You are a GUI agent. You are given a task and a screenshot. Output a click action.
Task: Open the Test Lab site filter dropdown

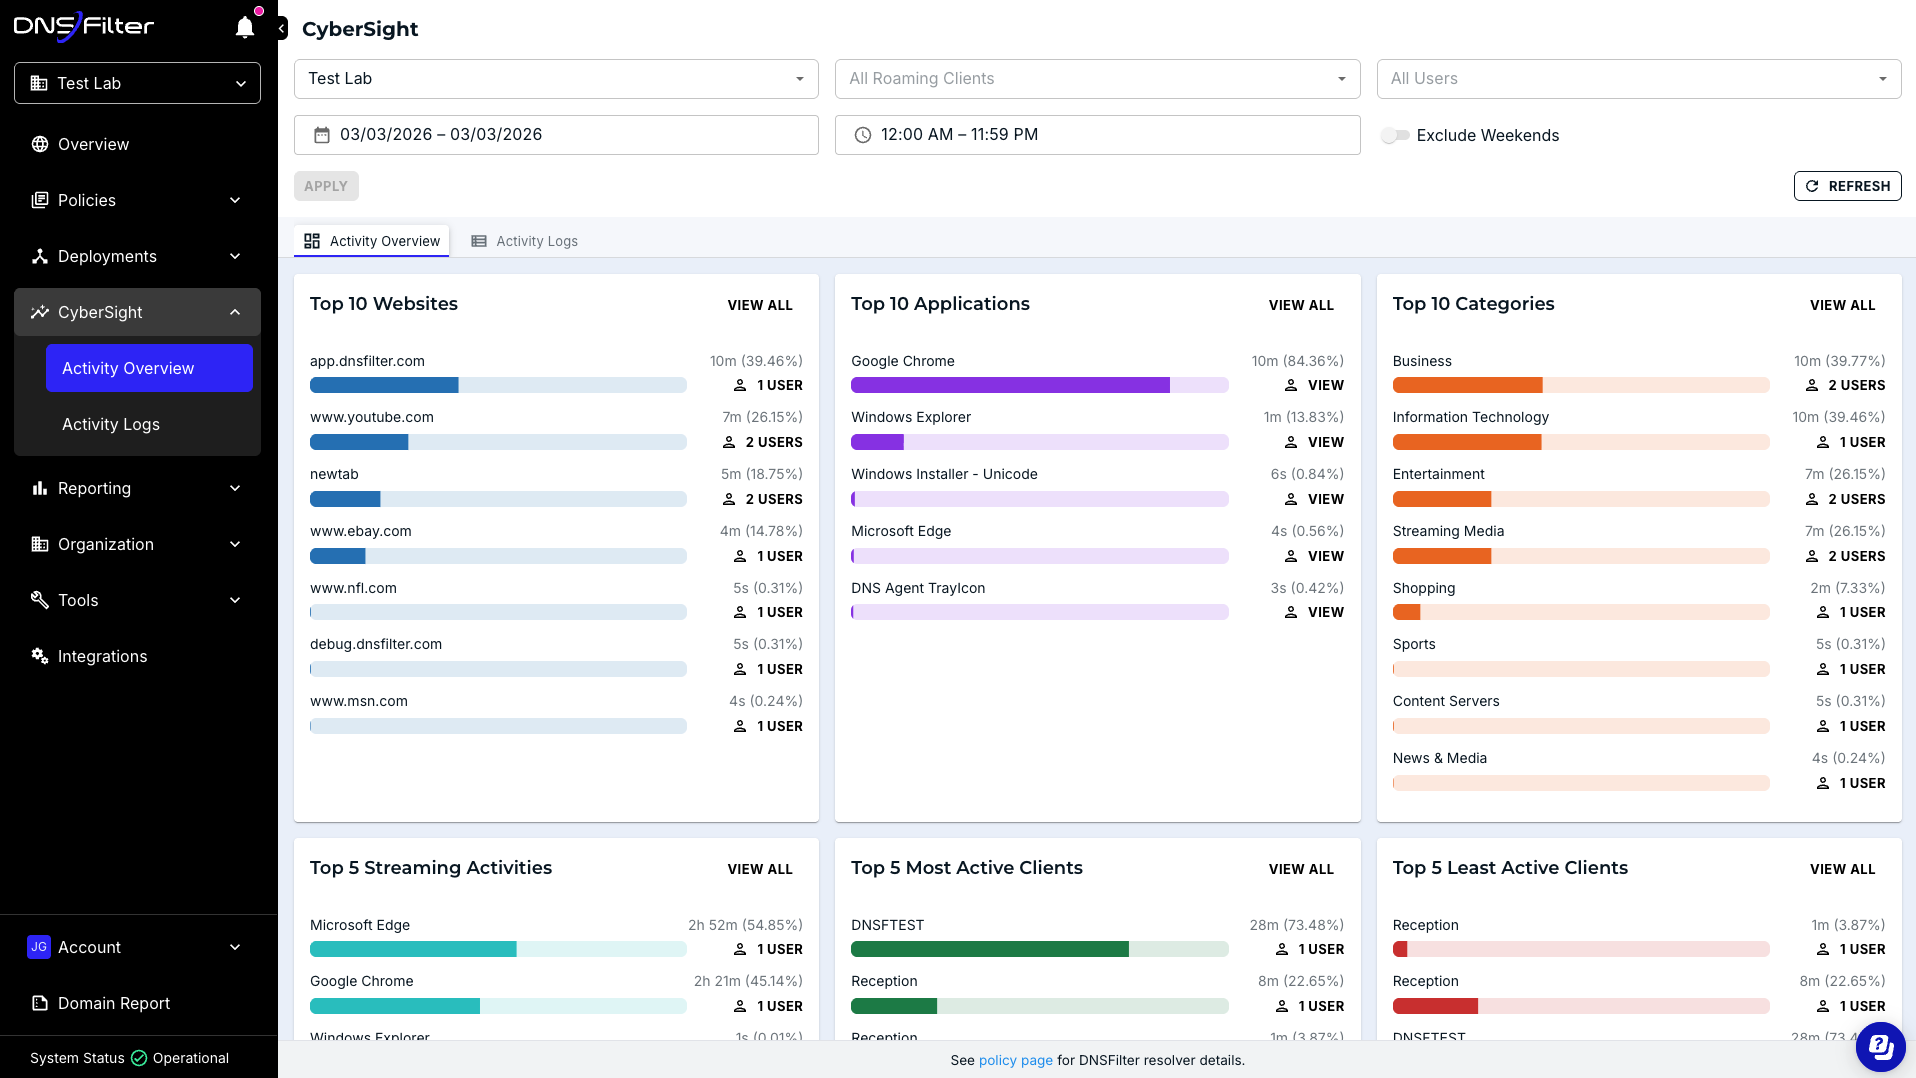(x=556, y=79)
